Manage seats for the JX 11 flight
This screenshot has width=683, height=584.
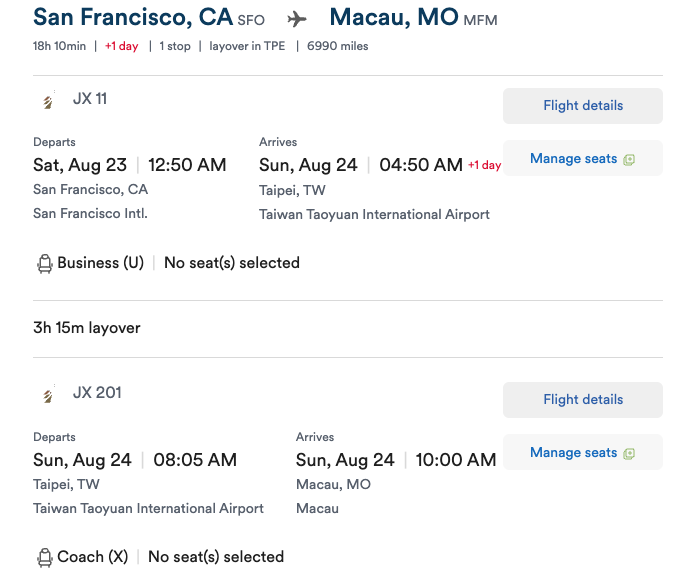click(573, 158)
